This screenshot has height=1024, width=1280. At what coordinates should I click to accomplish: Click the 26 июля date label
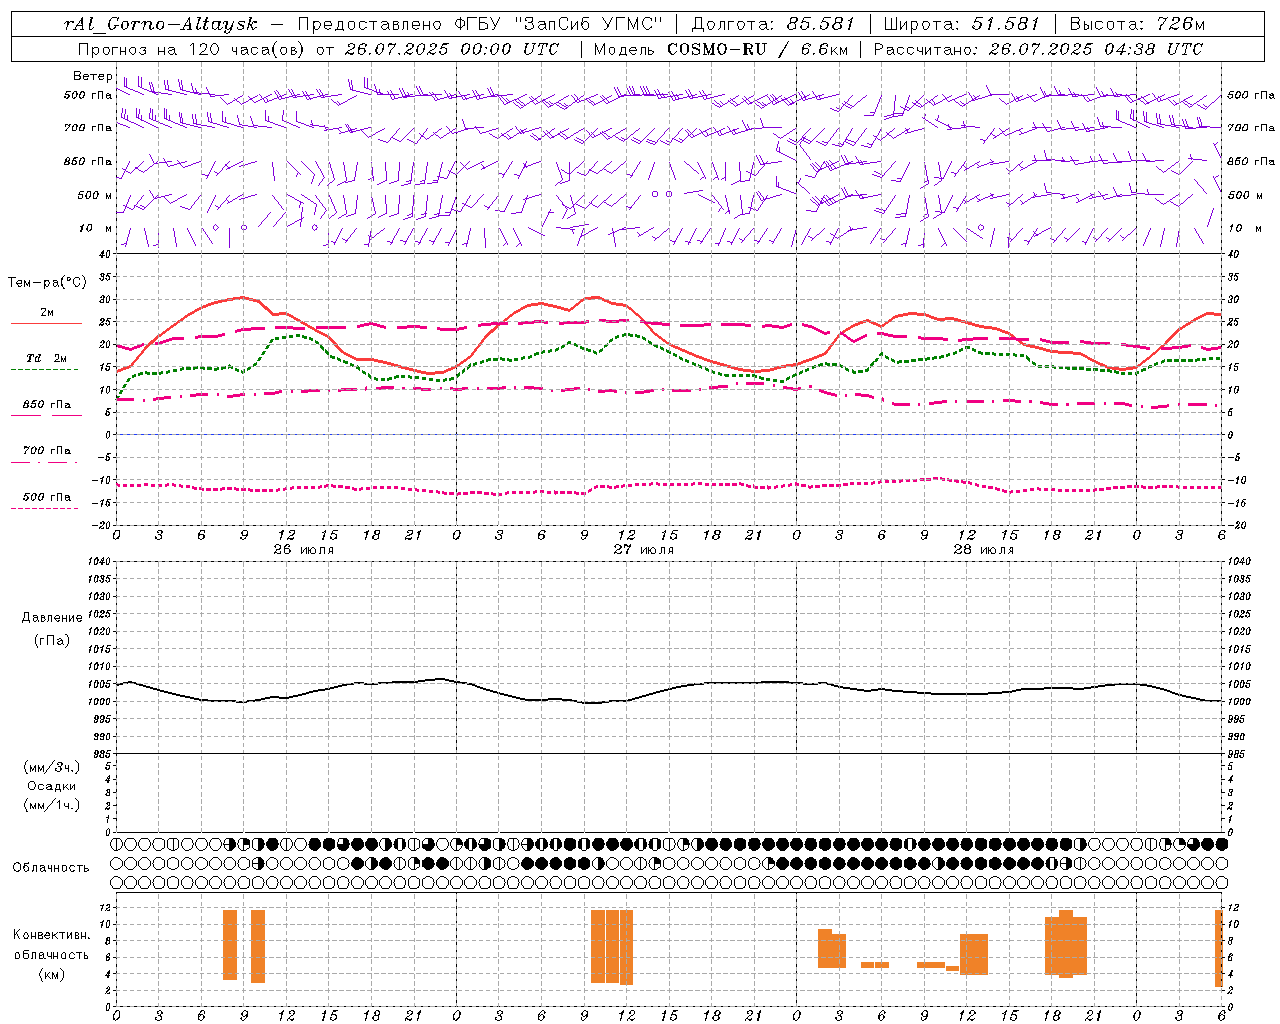[304, 549]
